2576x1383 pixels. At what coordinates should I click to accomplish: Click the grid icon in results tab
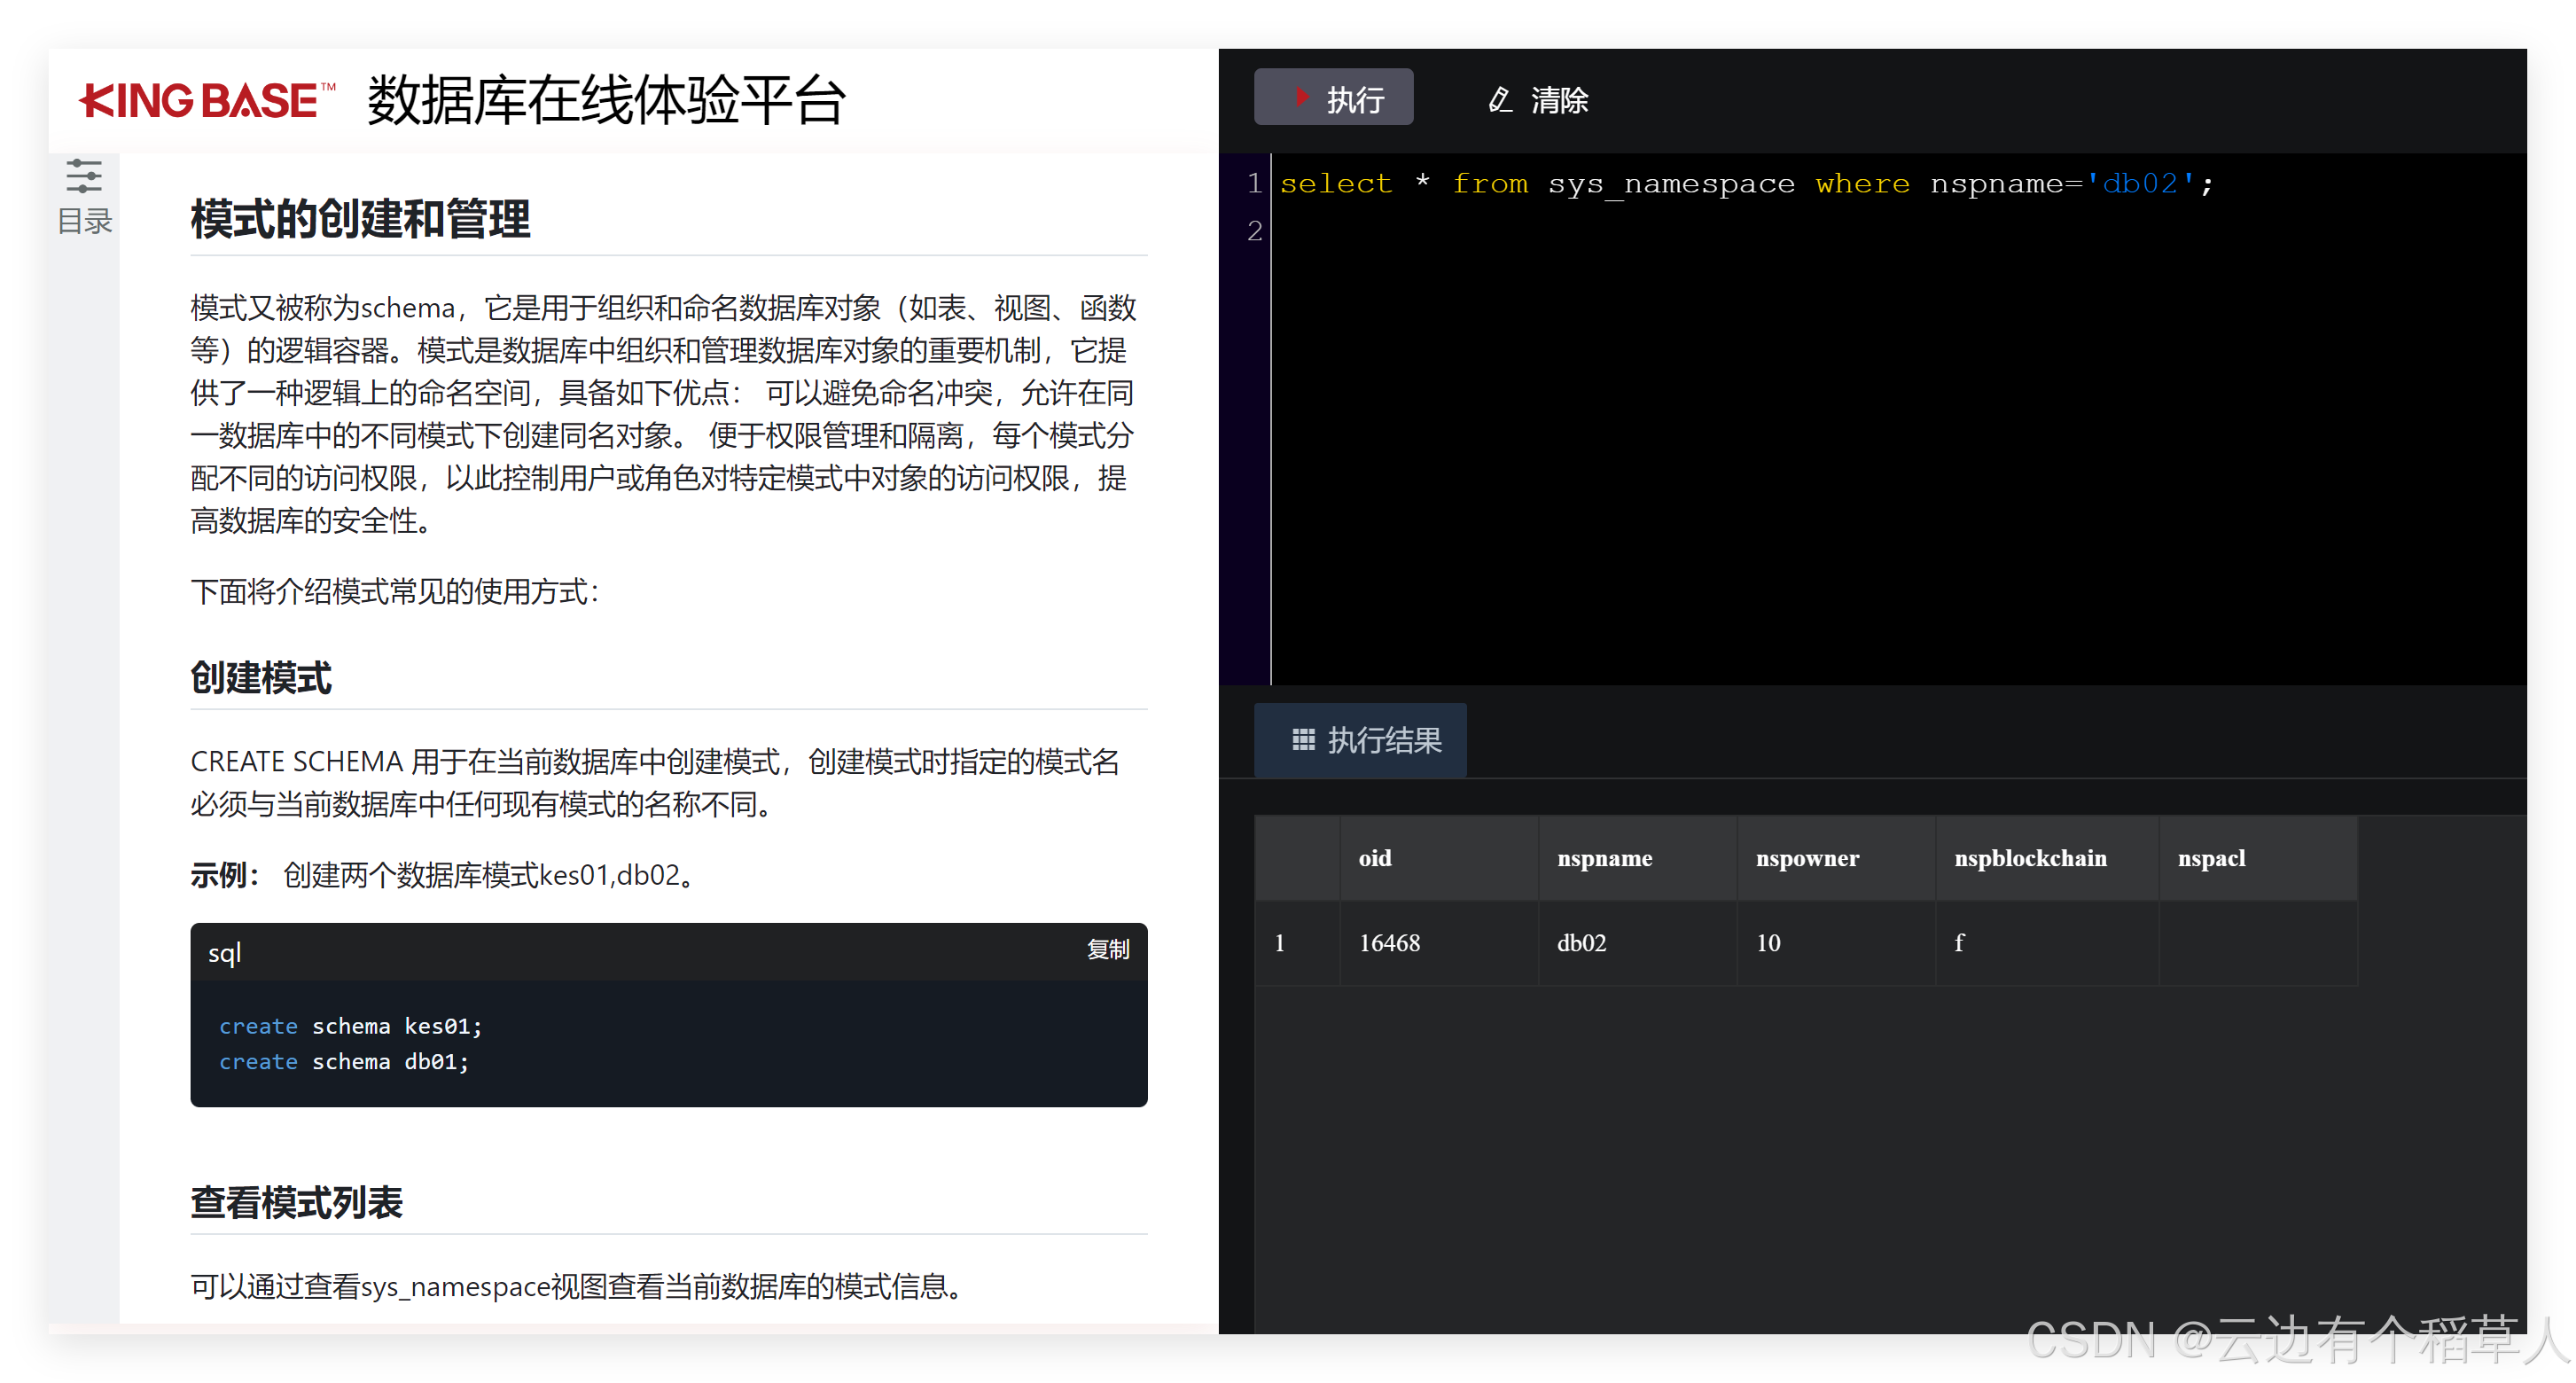pyautogui.click(x=1303, y=739)
